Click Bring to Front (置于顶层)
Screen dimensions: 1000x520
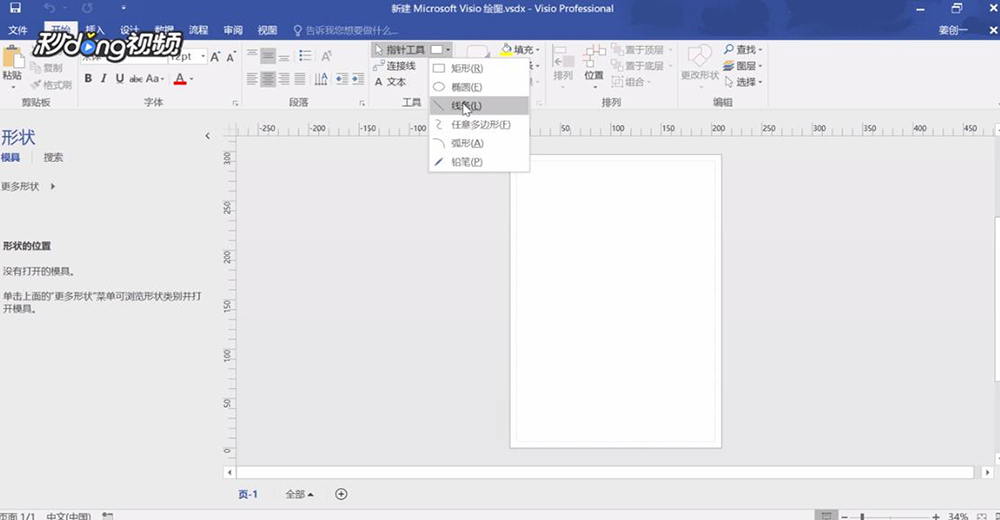(x=642, y=50)
